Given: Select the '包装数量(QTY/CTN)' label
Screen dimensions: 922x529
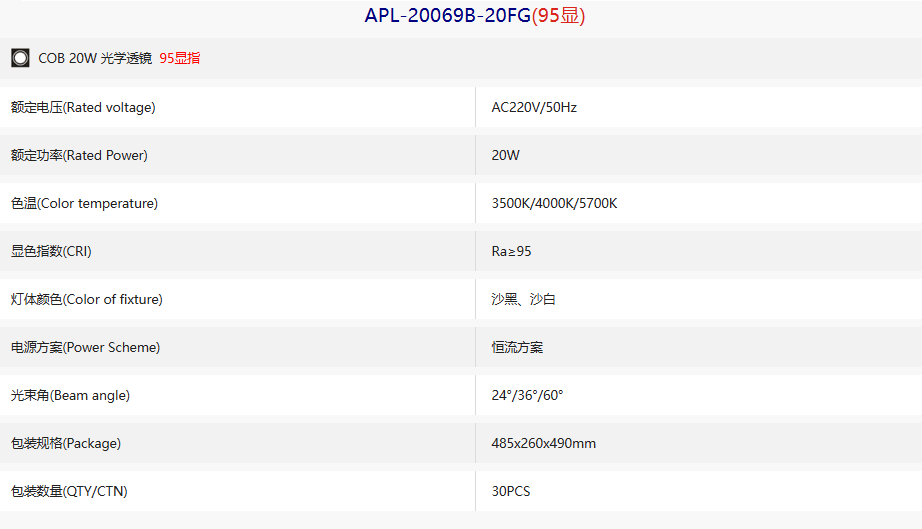Looking at the screenshot, I should (69, 491).
